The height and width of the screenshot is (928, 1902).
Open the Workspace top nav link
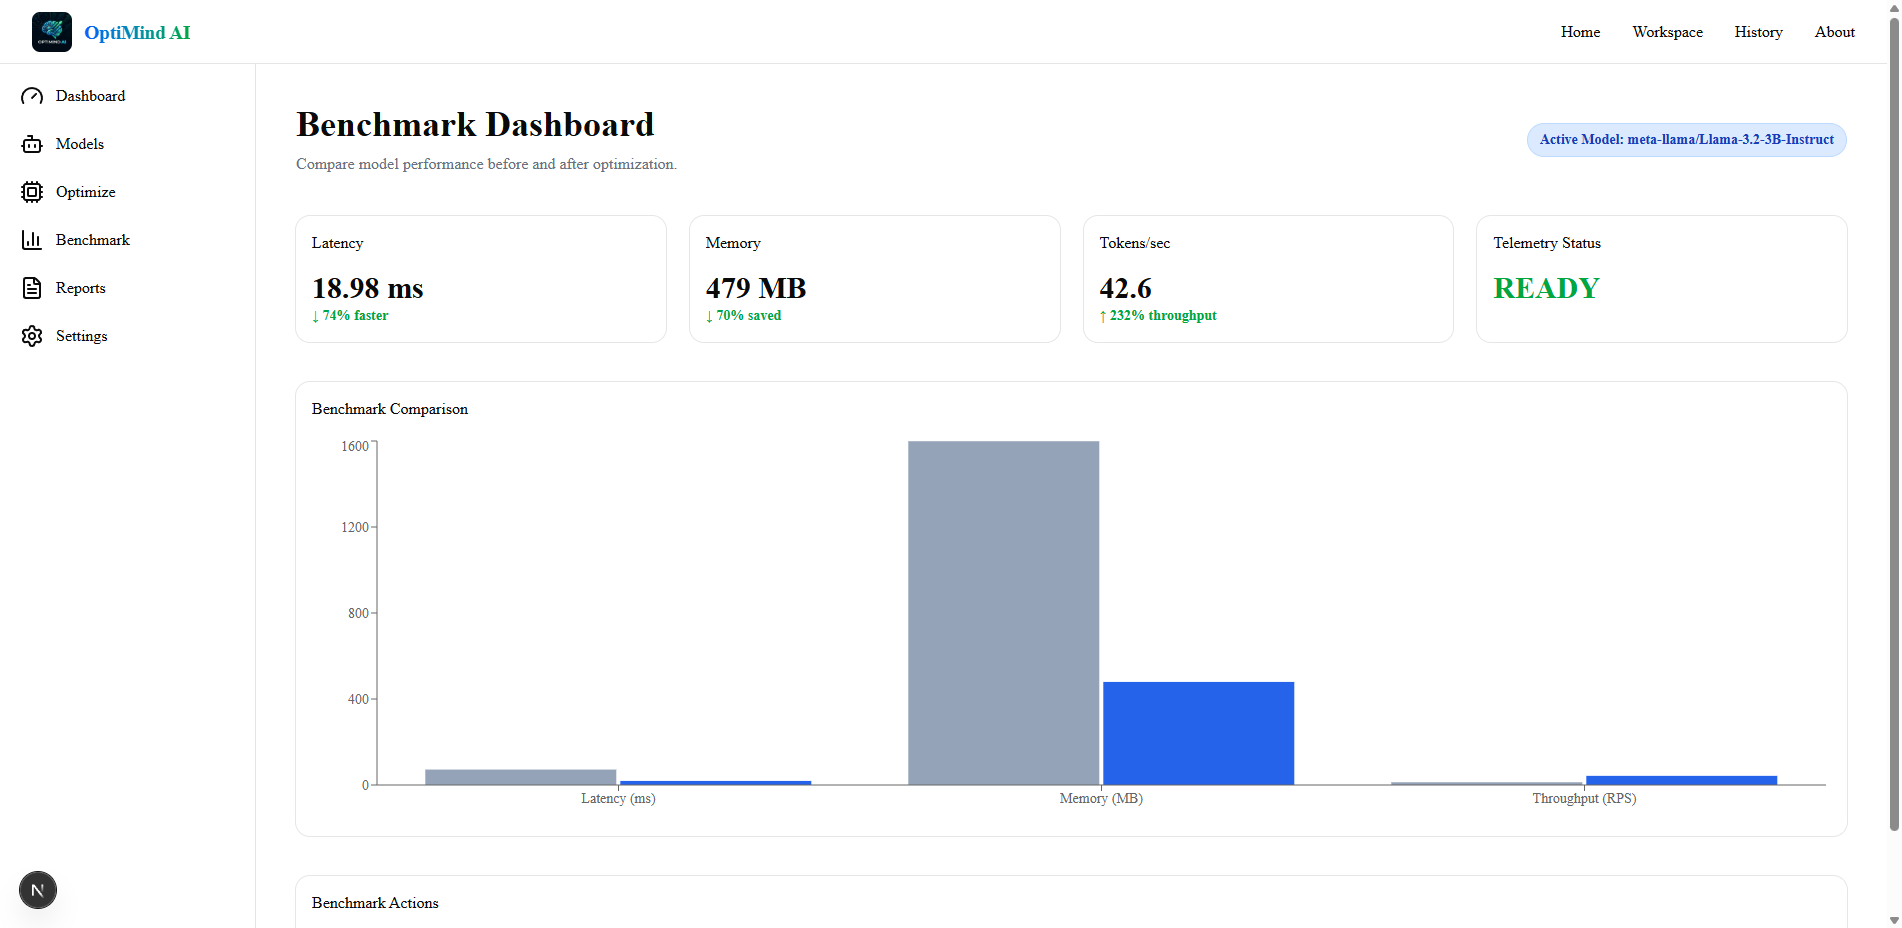click(1667, 32)
